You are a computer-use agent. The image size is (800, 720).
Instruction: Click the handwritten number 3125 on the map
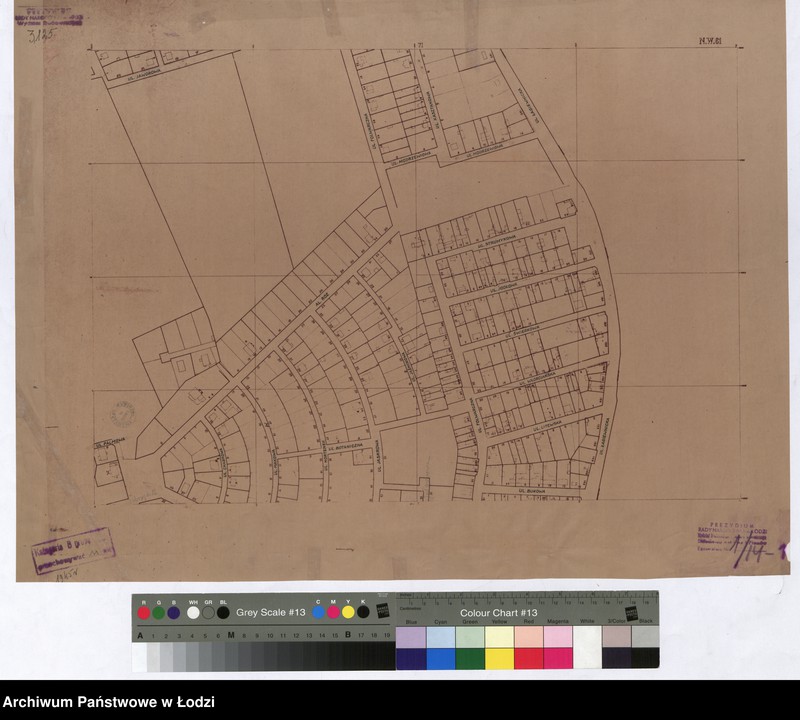click(x=42, y=35)
